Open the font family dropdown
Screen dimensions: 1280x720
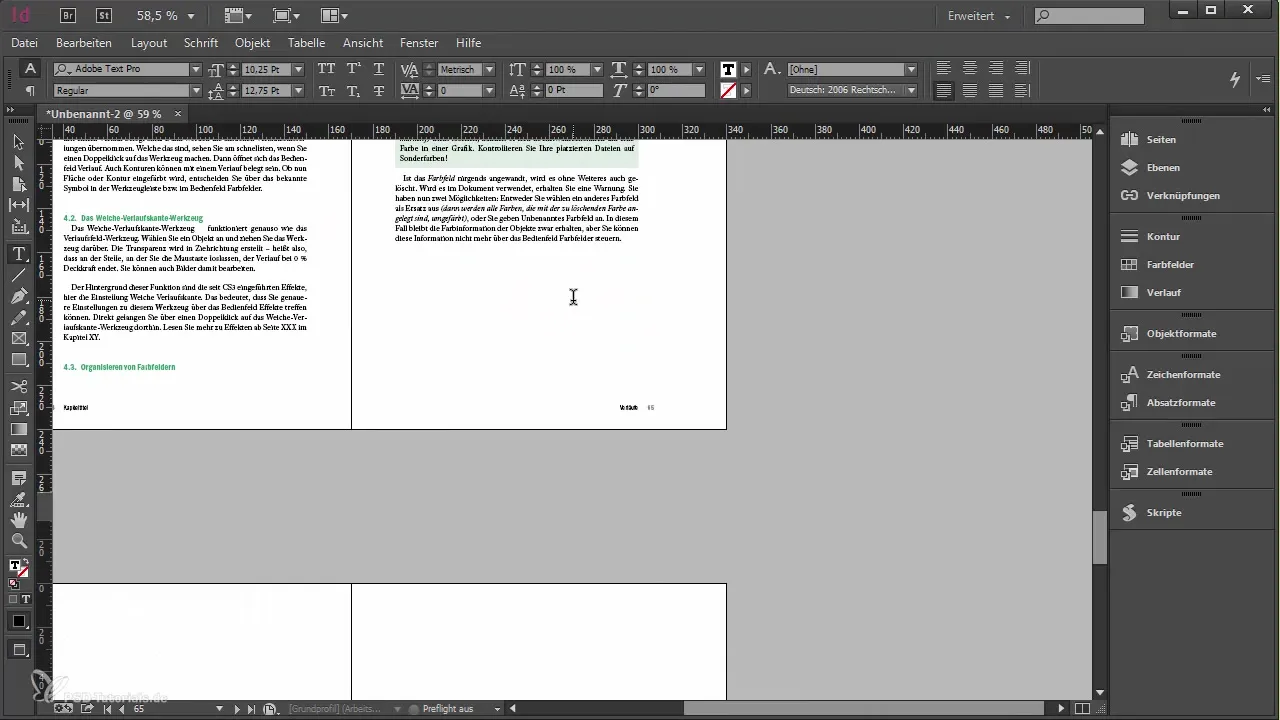coord(196,70)
